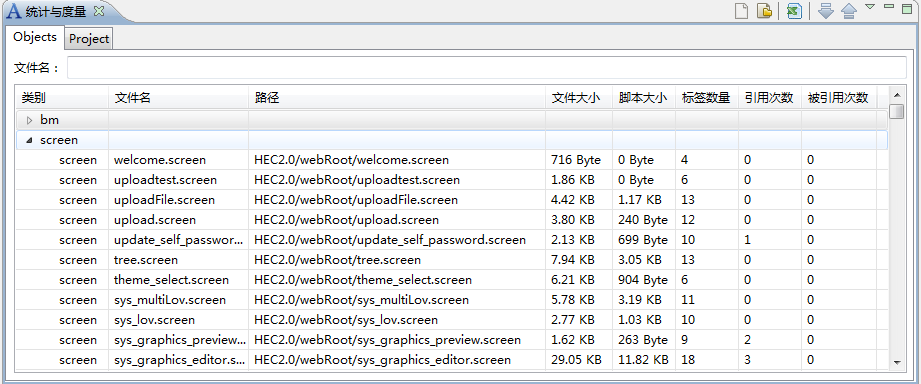Sort by 标签数量 column header
This screenshot has height=384, width=921.
pos(707,97)
